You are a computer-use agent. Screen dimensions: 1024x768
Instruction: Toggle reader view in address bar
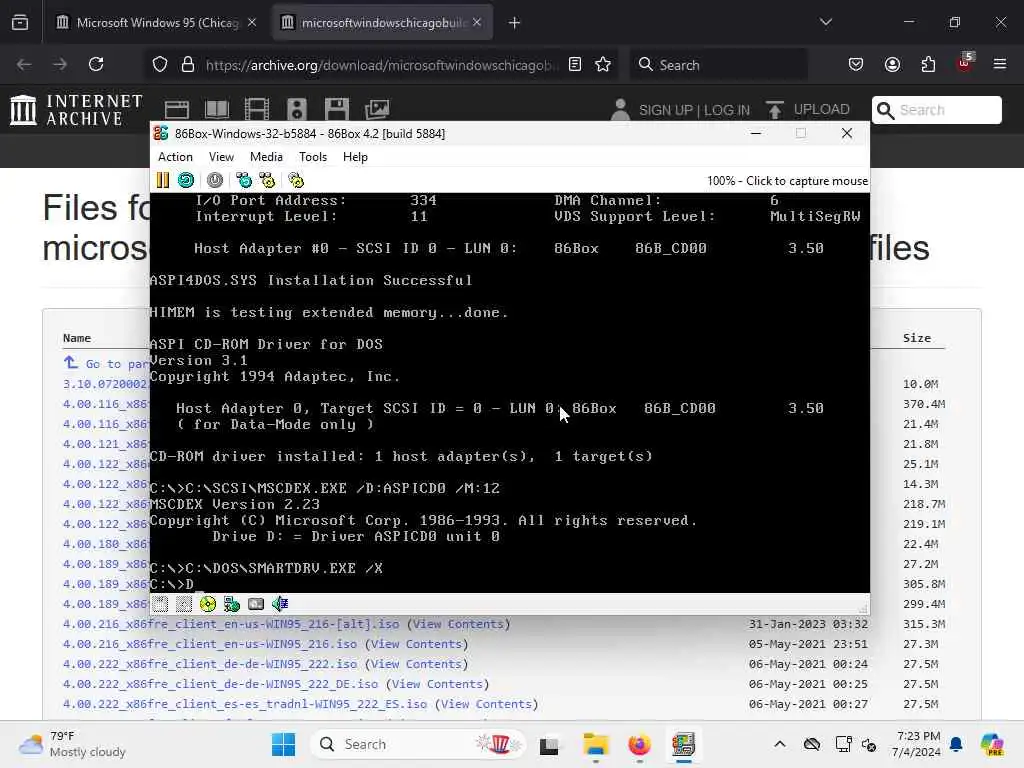[575, 64]
